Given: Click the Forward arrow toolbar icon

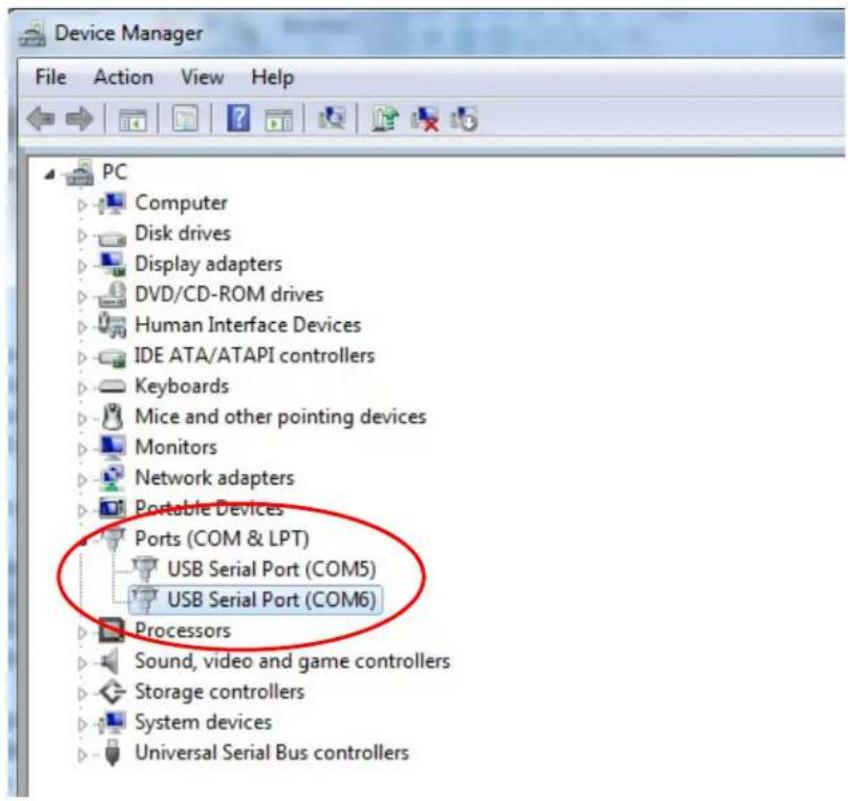Looking at the screenshot, I should 79,118.
